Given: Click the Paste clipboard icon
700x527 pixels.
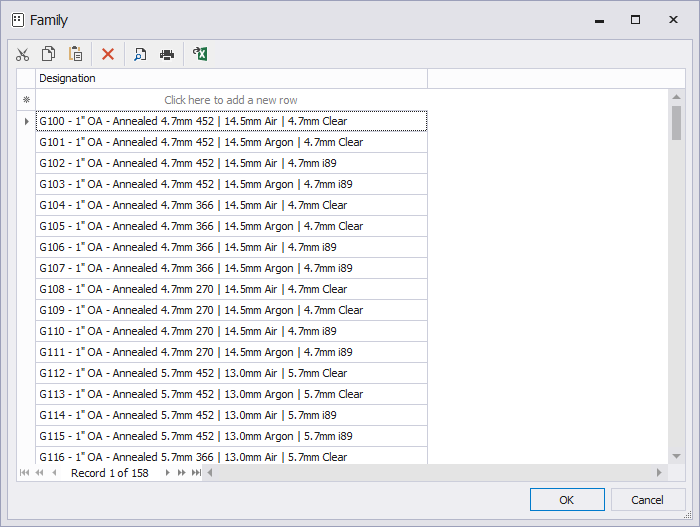Looking at the screenshot, I should coord(75,54).
